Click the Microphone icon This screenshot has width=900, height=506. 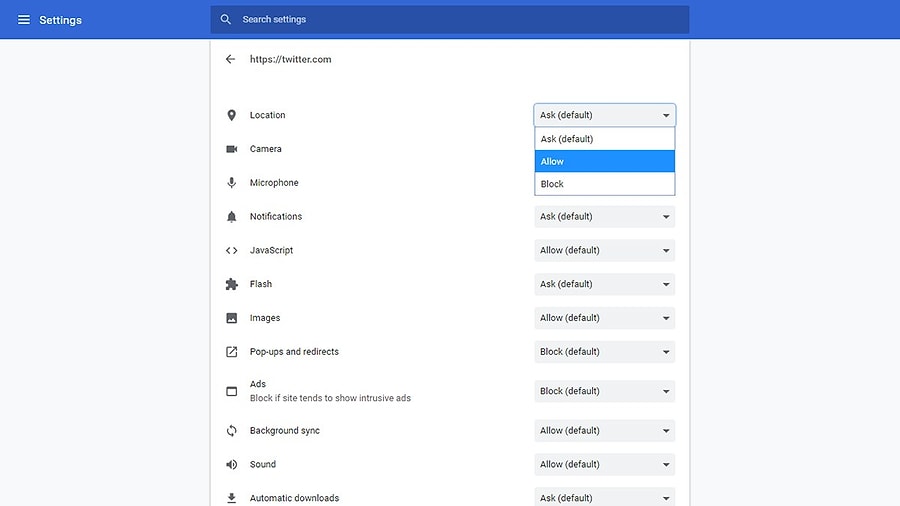coord(231,182)
